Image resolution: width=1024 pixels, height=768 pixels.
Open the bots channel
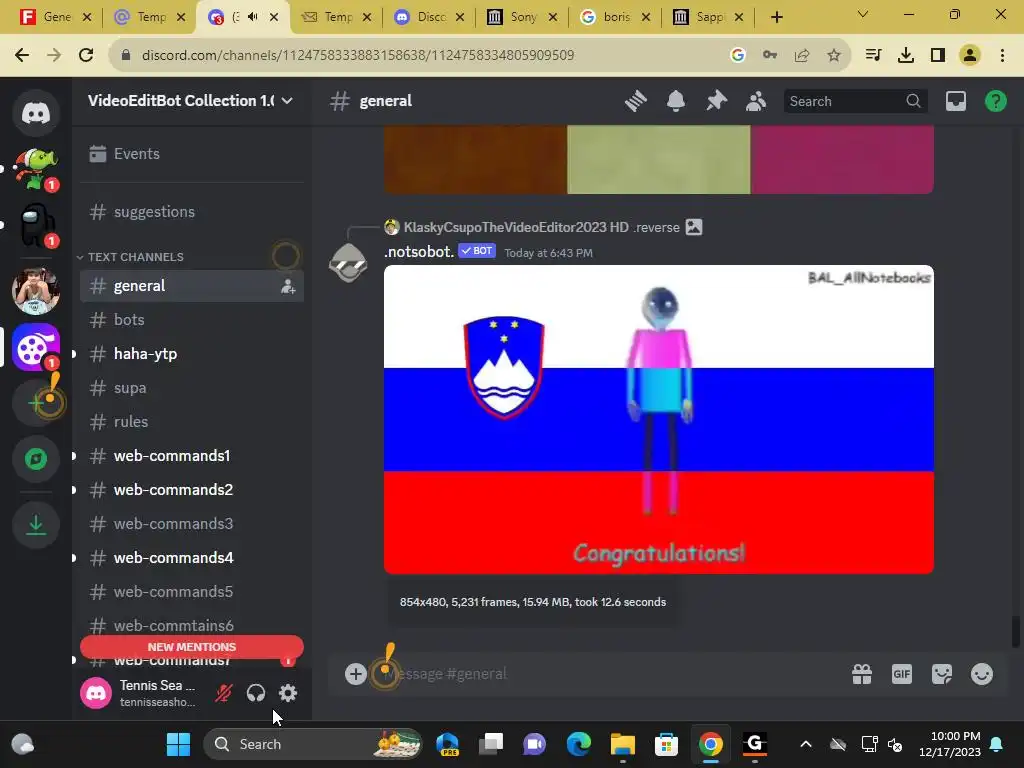click(x=191, y=320)
